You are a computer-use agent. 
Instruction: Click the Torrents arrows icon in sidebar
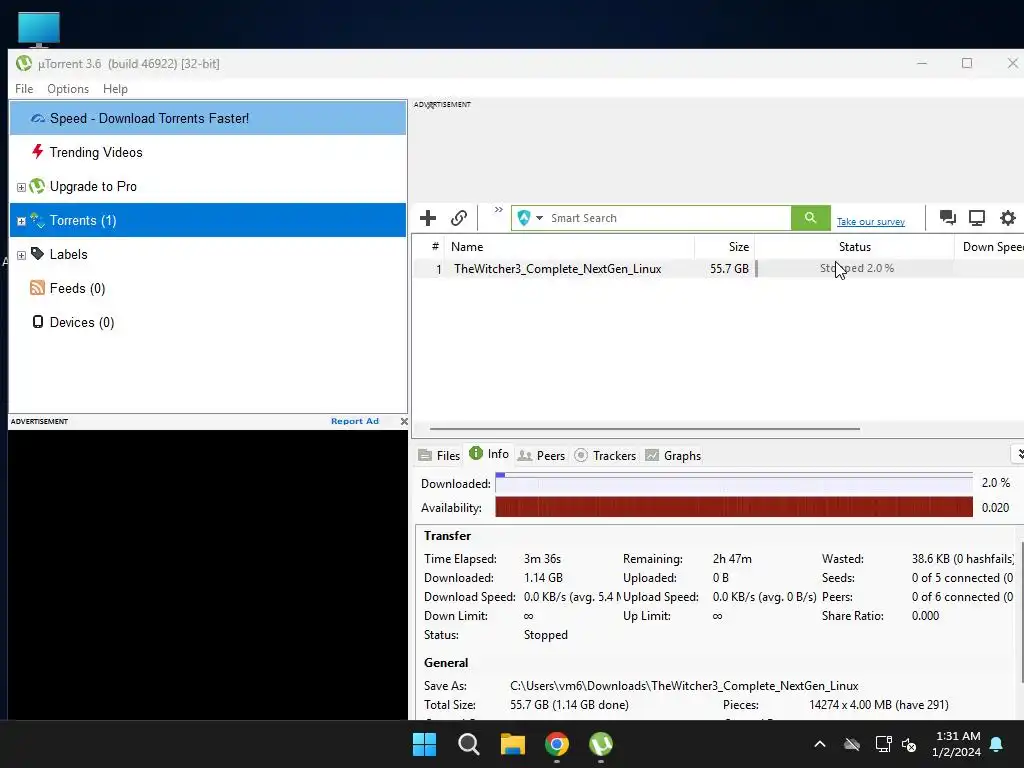[37, 220]
